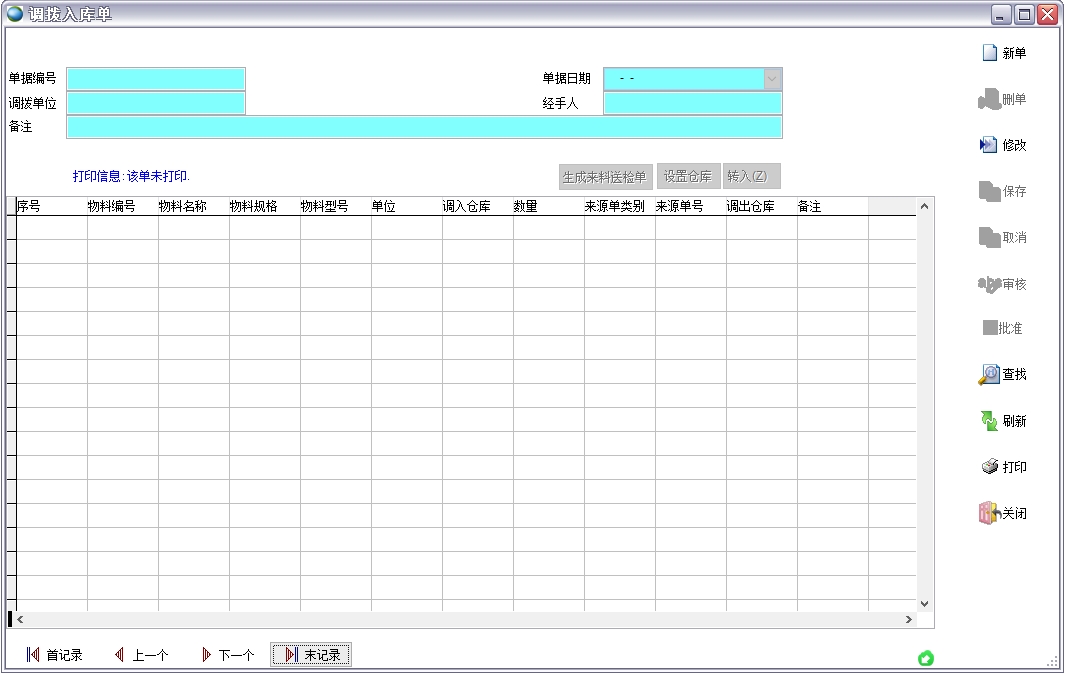This screenshot has height=673, width=1066.
Task: Jump to 末记录 (last record)
Action: [x=316, y=654]
